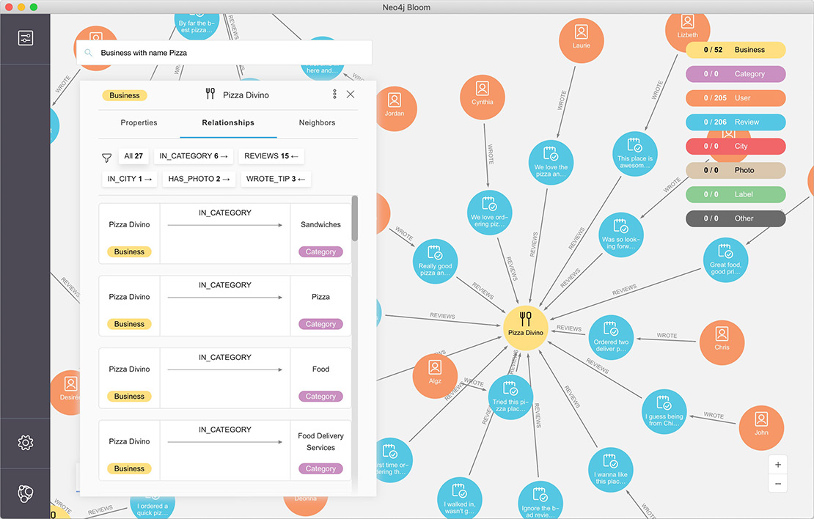Image resolution: width=814 pixels, height=519 pixels.
Task: Click the Business tag in inspector header
Action: pyautogui.click(x=125, y=95)
